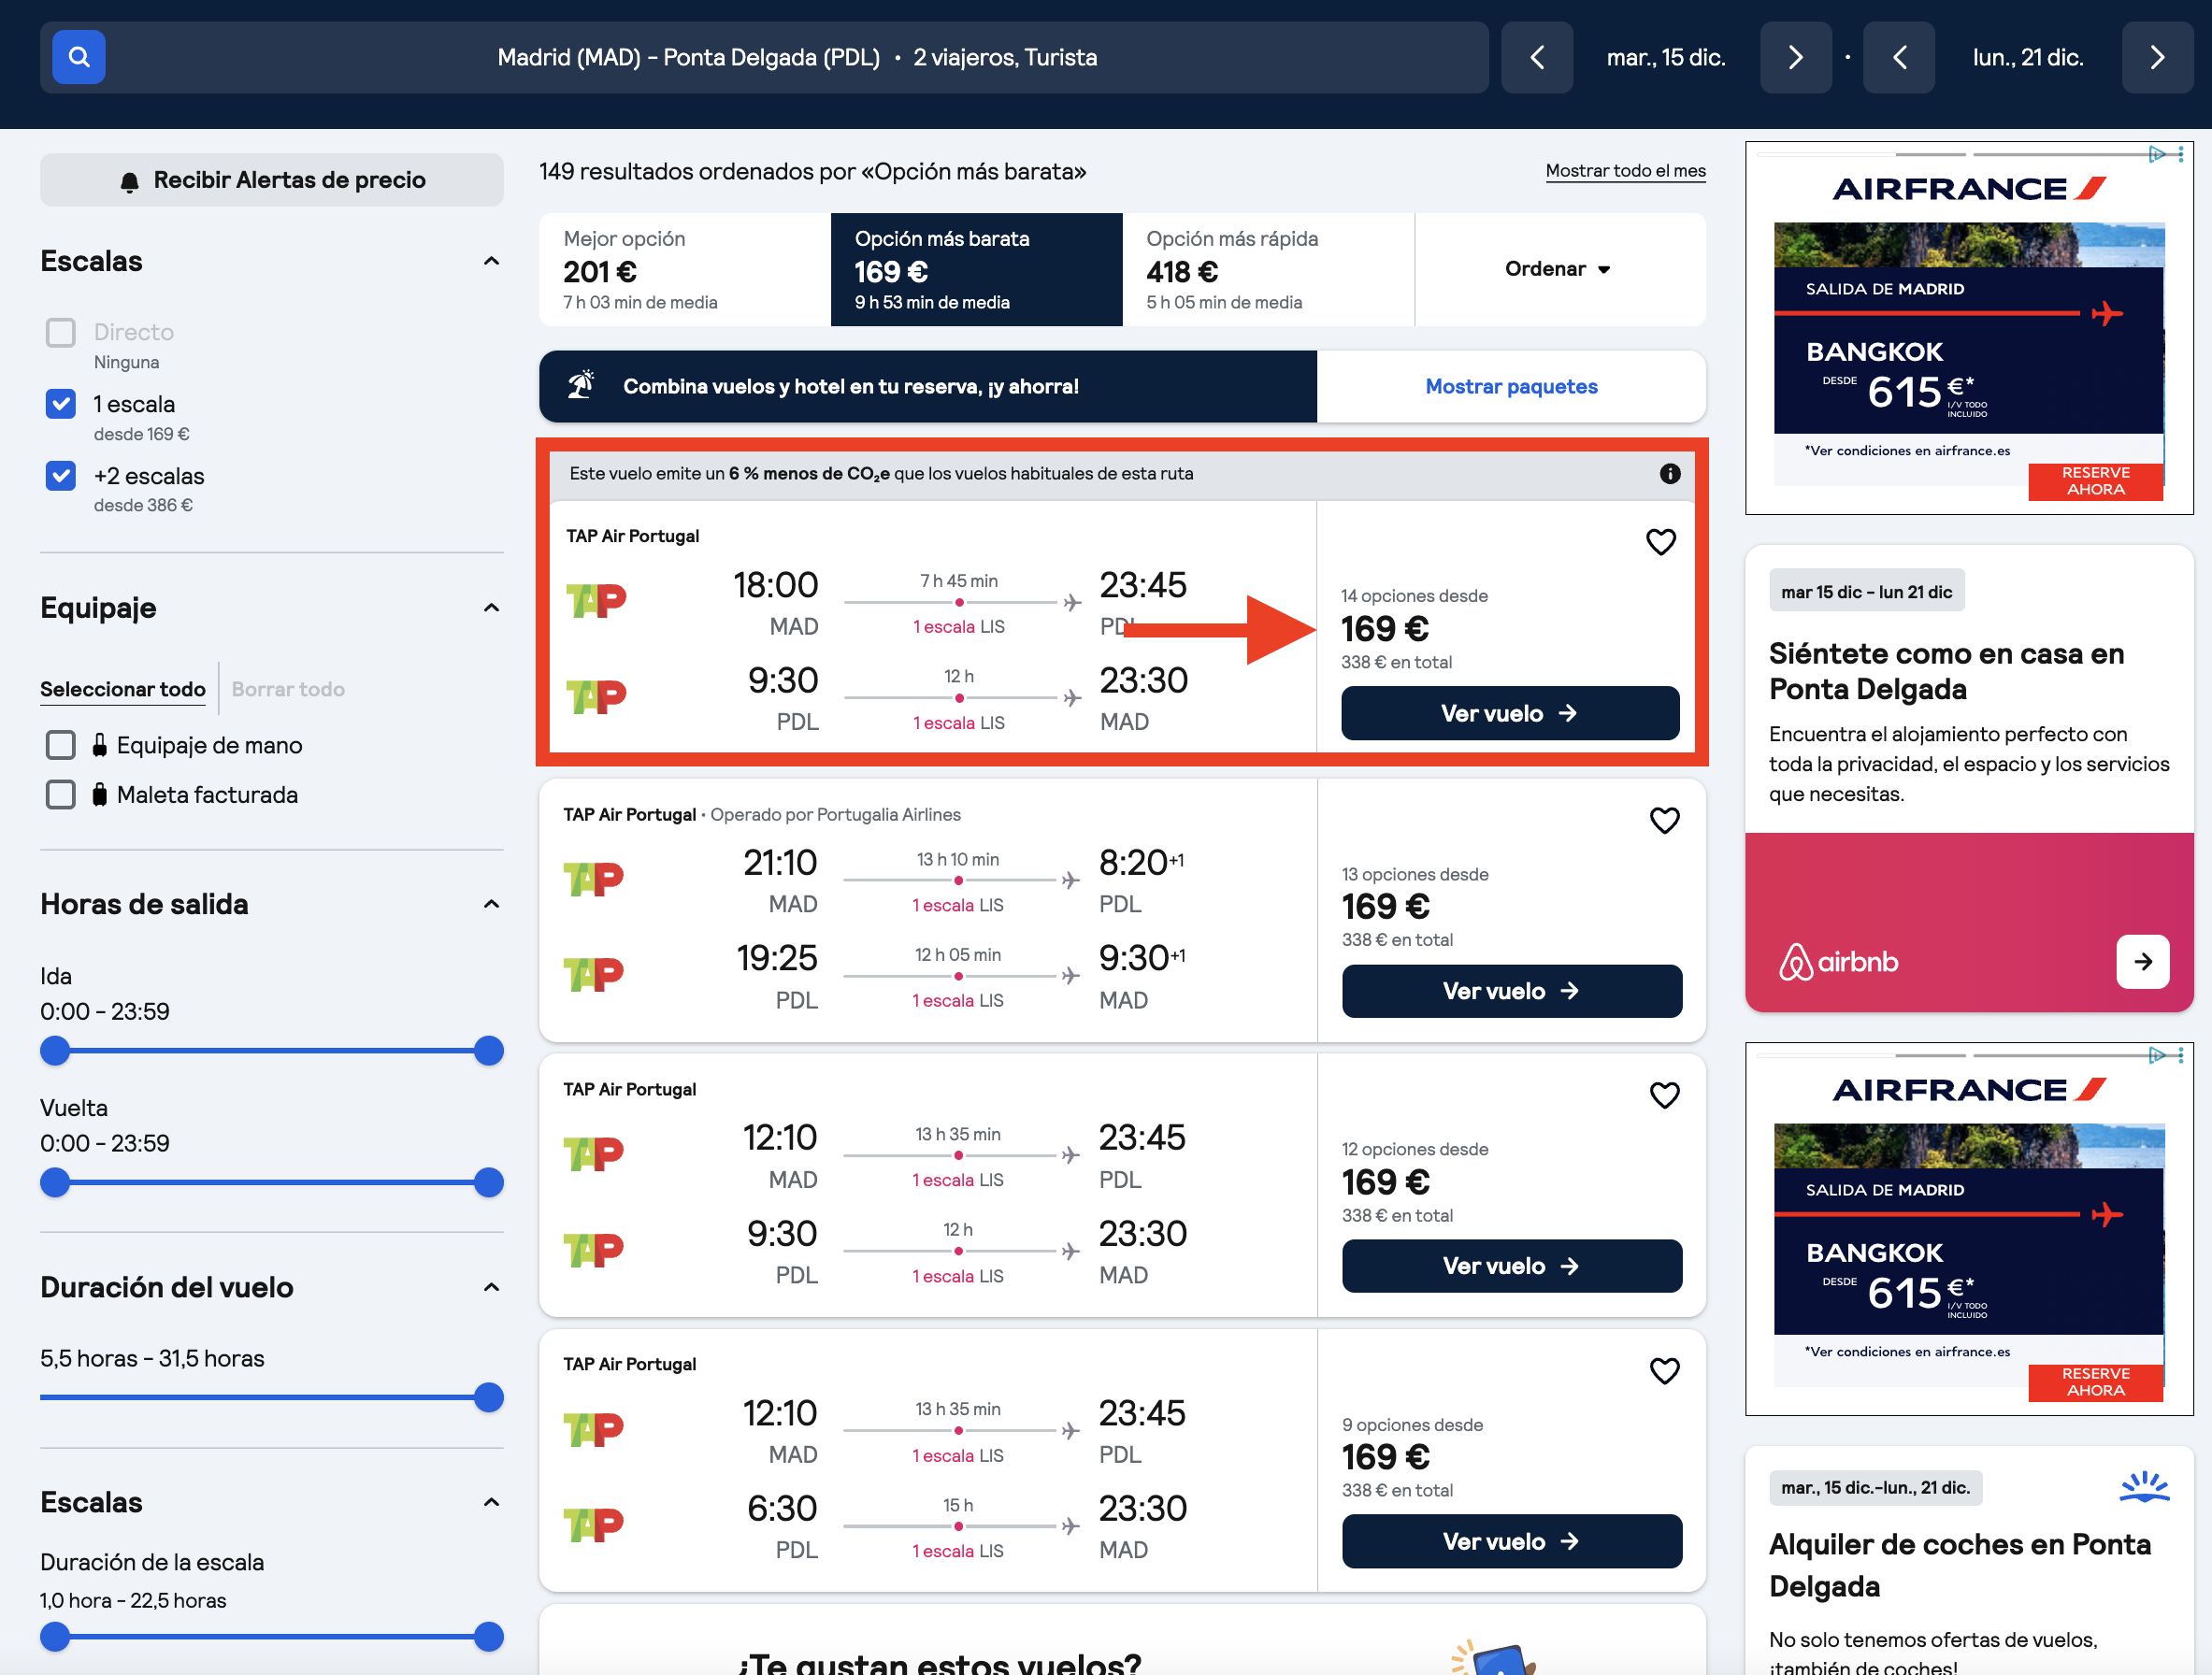The width and height of the screenshot is (2212, 1675).
Task: Click the Vuelta left slider handle
Action: point(55,1182)
